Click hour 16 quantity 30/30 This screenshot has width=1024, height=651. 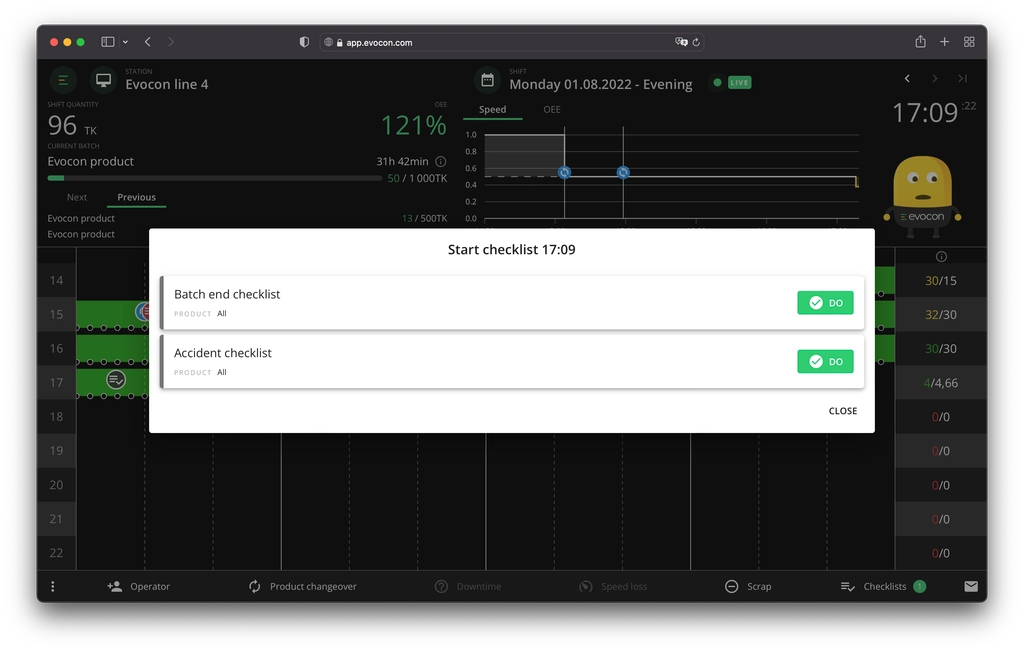tap(940, 349)
